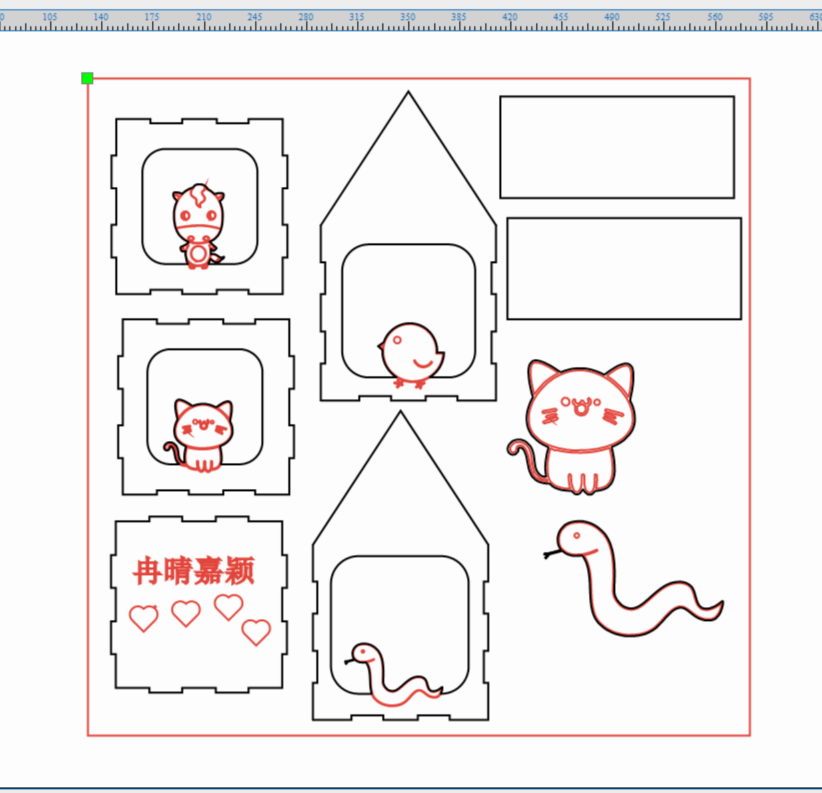Click the leftmost heart below the Chinese text
Screen dimensions: 822x793
point(144,618)
